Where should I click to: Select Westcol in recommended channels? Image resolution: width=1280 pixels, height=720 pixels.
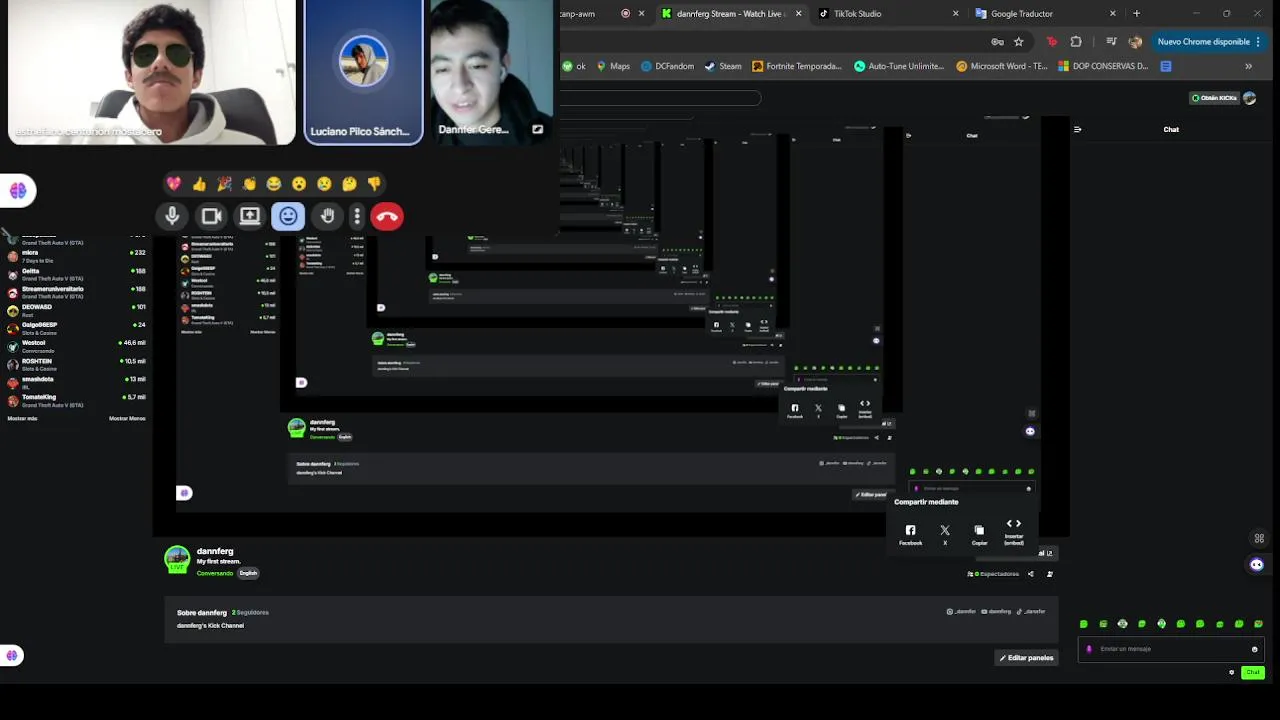pos(76,346)
